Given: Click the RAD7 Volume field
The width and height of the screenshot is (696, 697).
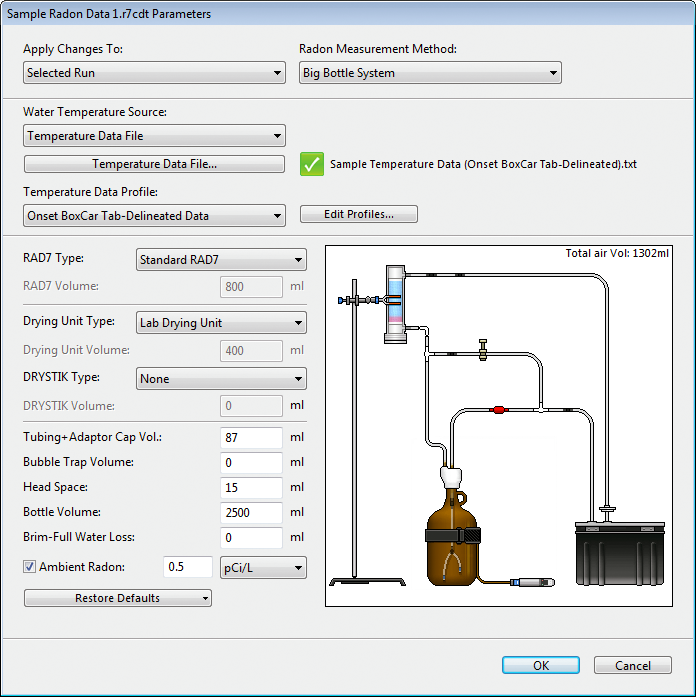Looking at the screenshot, I should [x=251, y=287].
